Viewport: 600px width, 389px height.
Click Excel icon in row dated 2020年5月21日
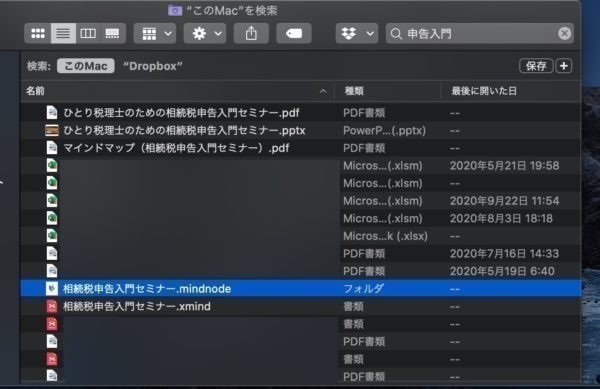52,166
